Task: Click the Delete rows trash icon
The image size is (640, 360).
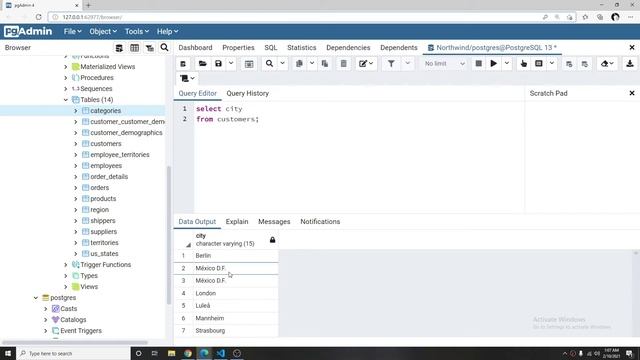Action: (344, 64)
